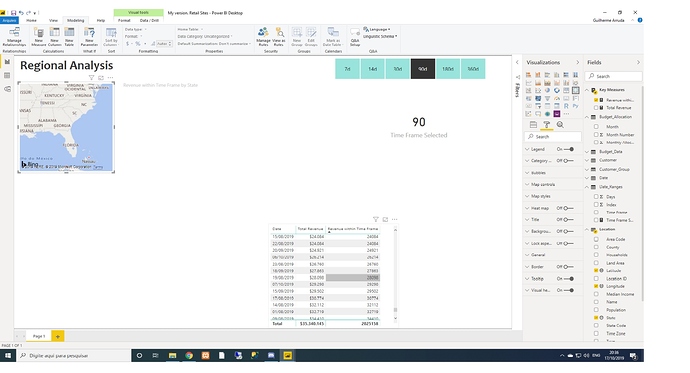690x373 pixels.
Task: Click Q&A Setup icon in ribbon
Action: [355, 37]
